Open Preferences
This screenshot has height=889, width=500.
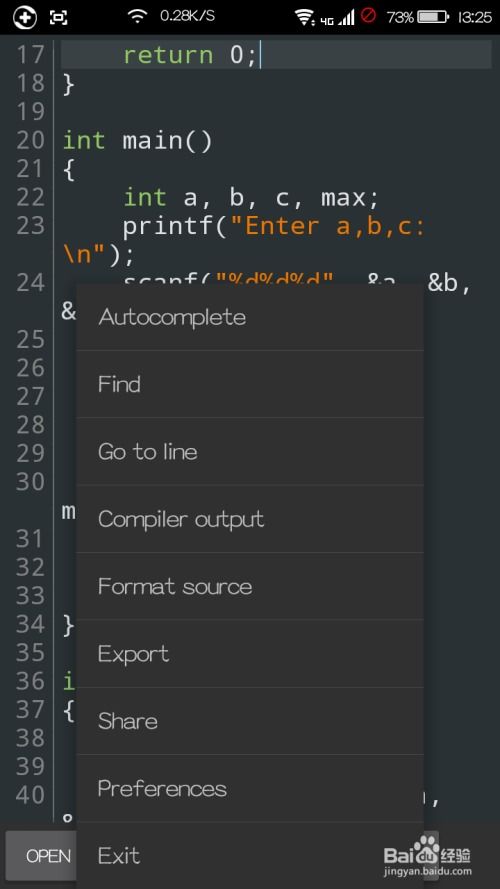(250, 789)
